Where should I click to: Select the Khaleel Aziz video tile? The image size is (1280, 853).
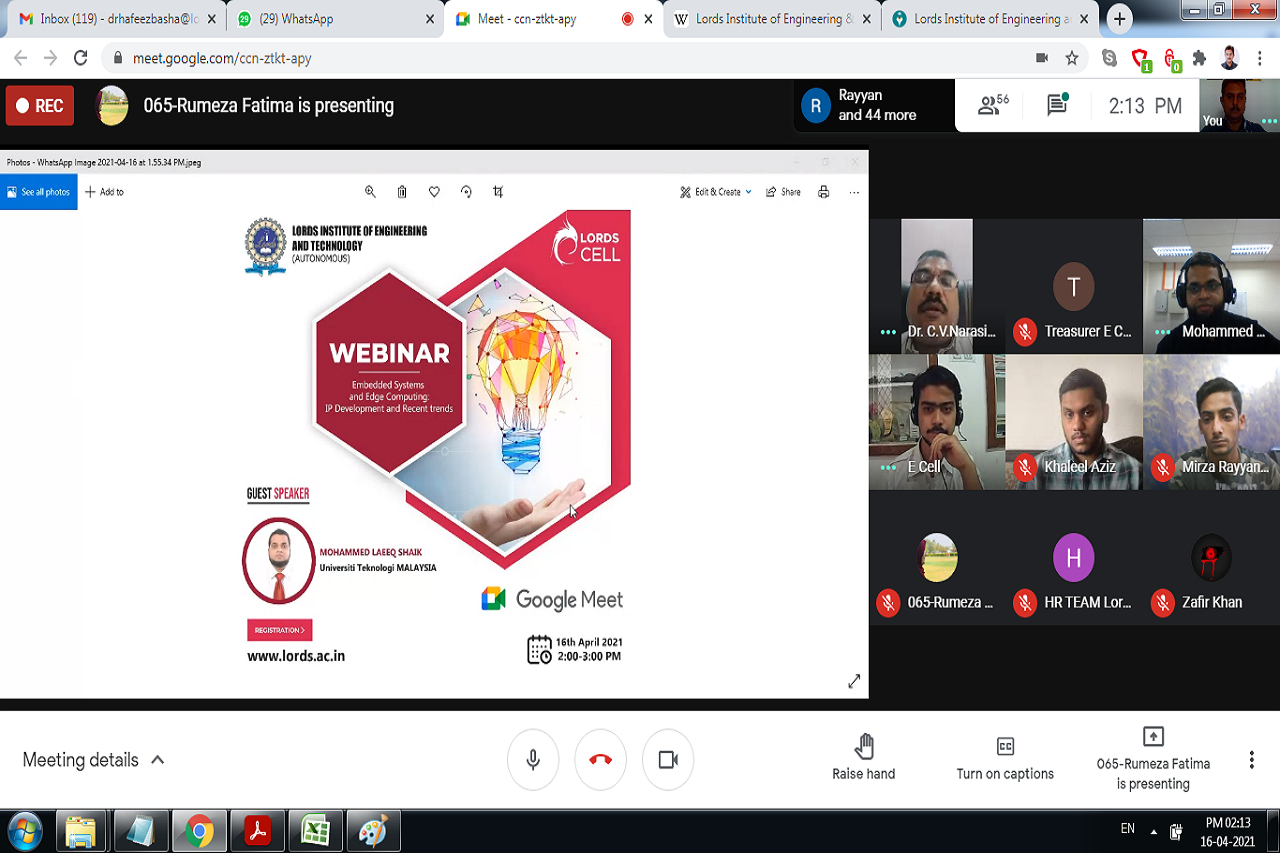[x=1073, y=420]
